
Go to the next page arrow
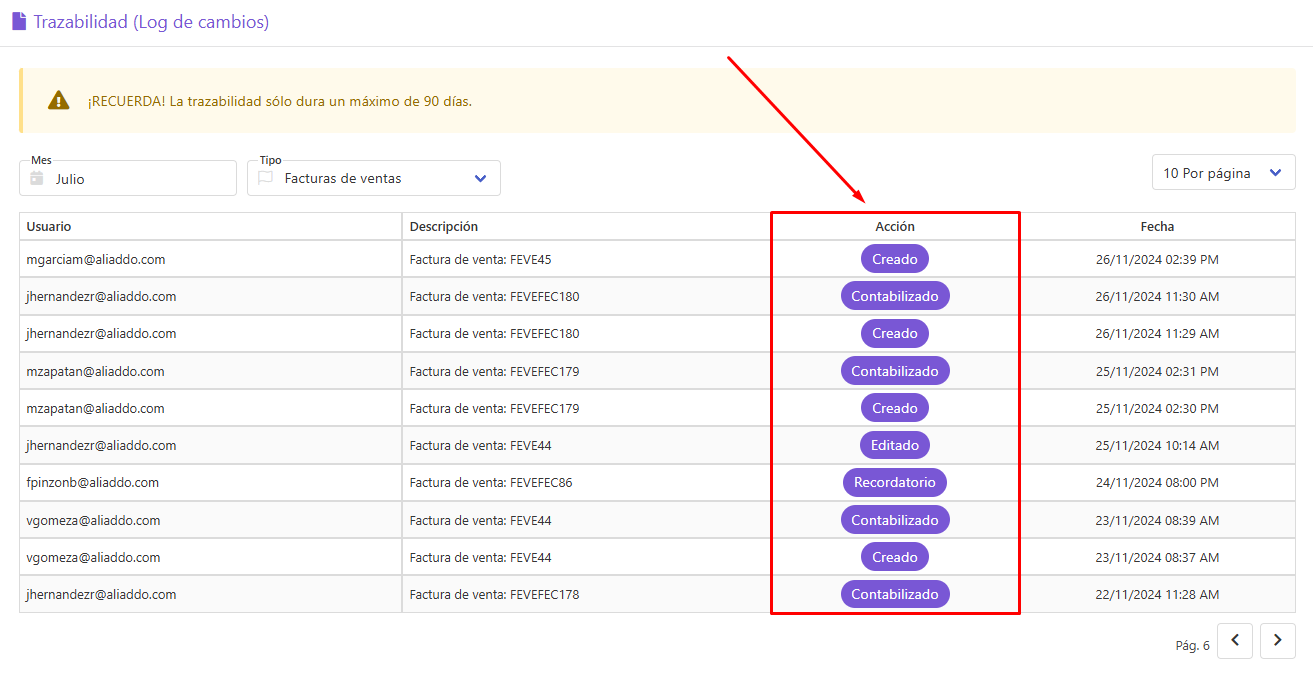pos(1278,641)
